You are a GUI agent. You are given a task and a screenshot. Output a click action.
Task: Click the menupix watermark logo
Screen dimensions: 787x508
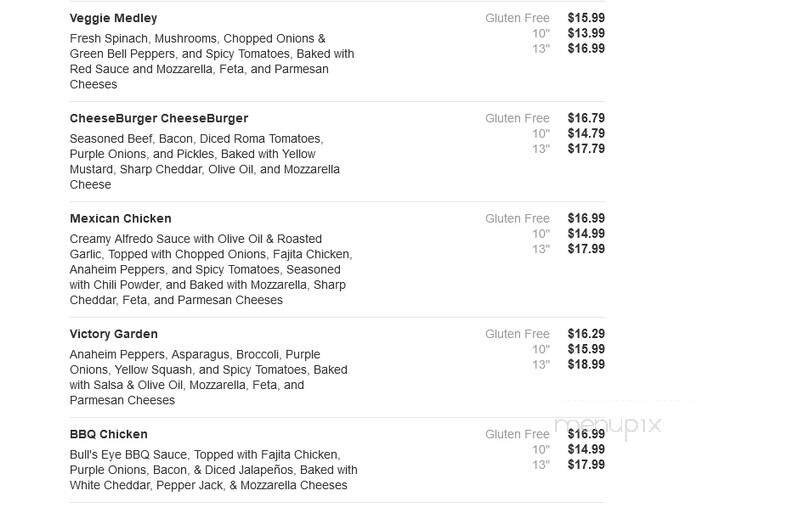point(621,425)
